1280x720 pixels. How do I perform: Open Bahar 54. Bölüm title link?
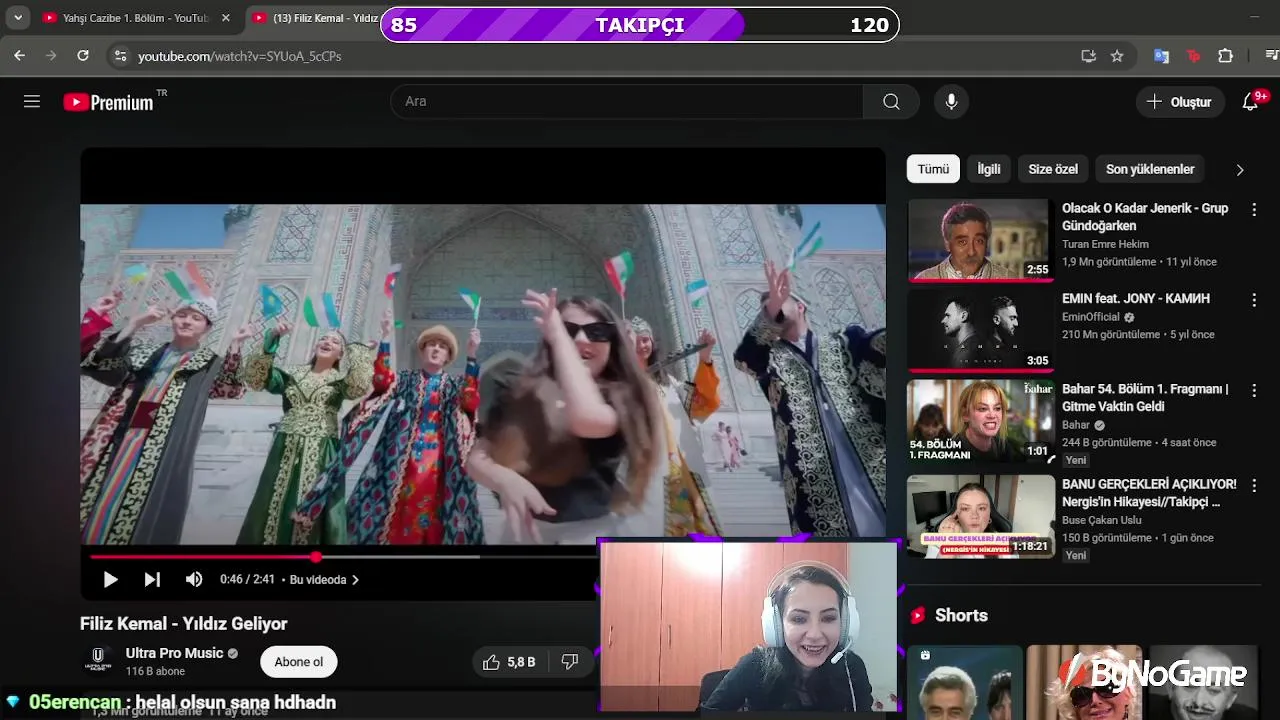click(x=1145, y=397)
